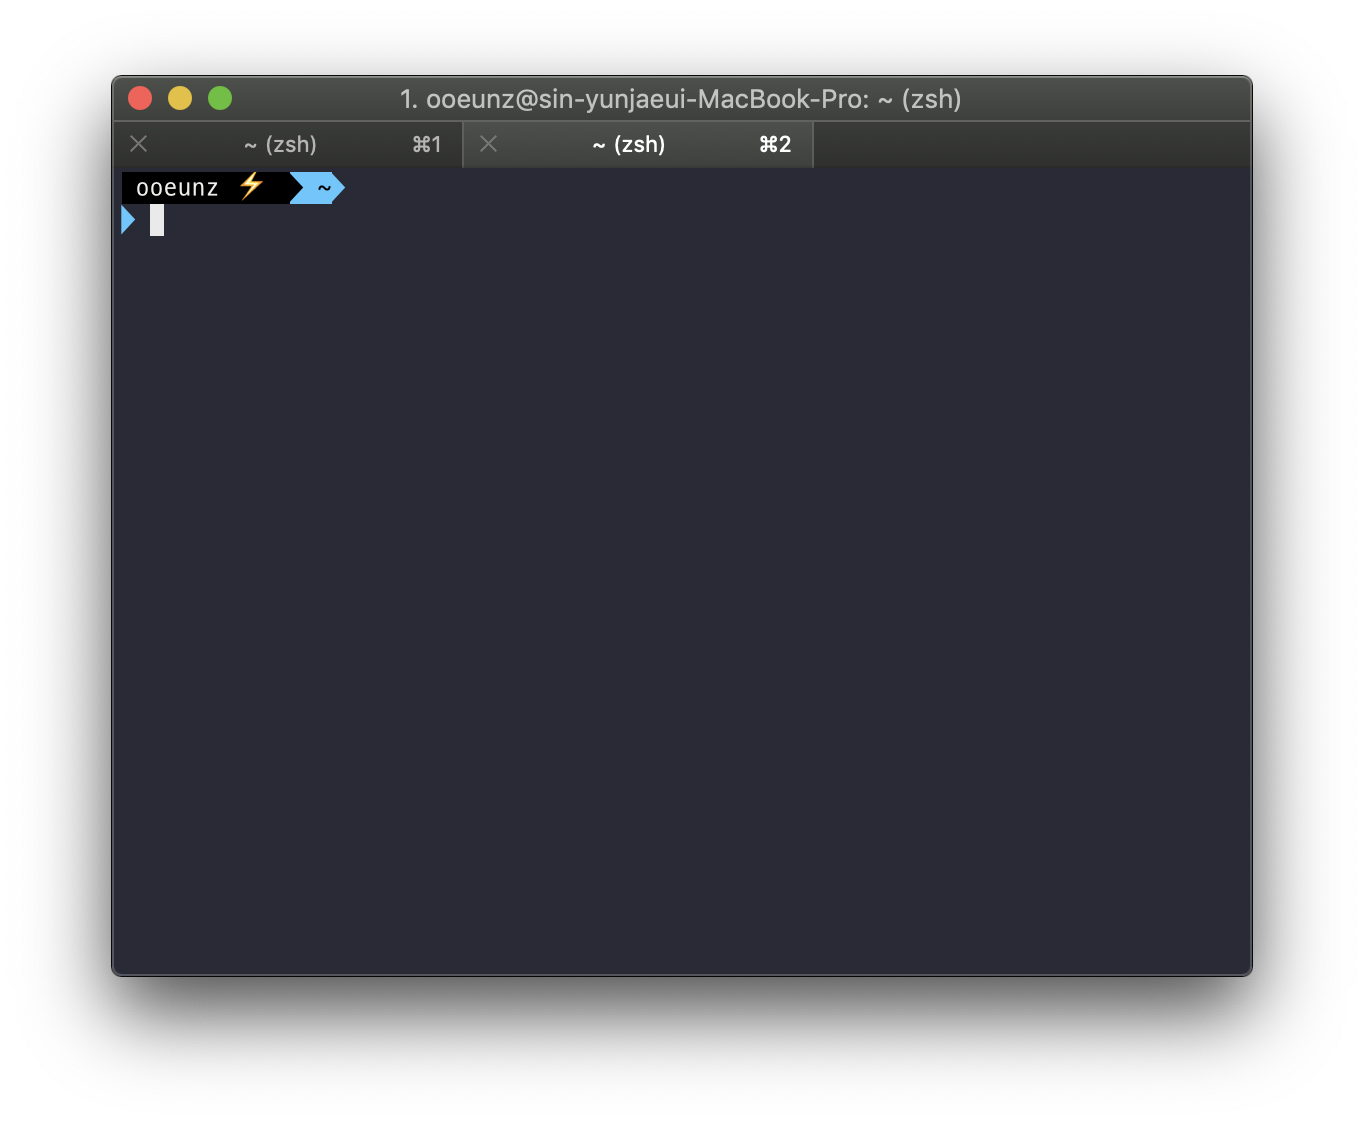Switch to the first zsh tab ⌘1

click(x=288, y=145)
